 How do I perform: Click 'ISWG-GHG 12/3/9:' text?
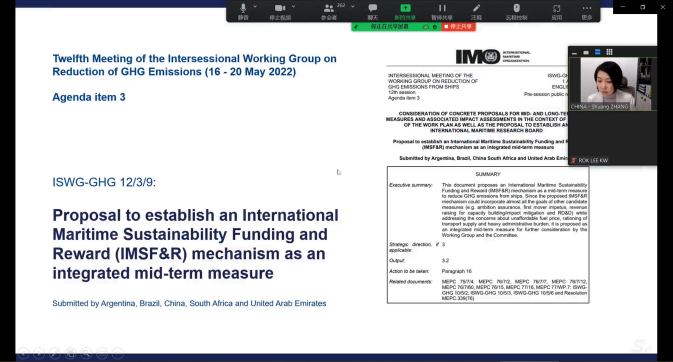(x=104, y=182)
